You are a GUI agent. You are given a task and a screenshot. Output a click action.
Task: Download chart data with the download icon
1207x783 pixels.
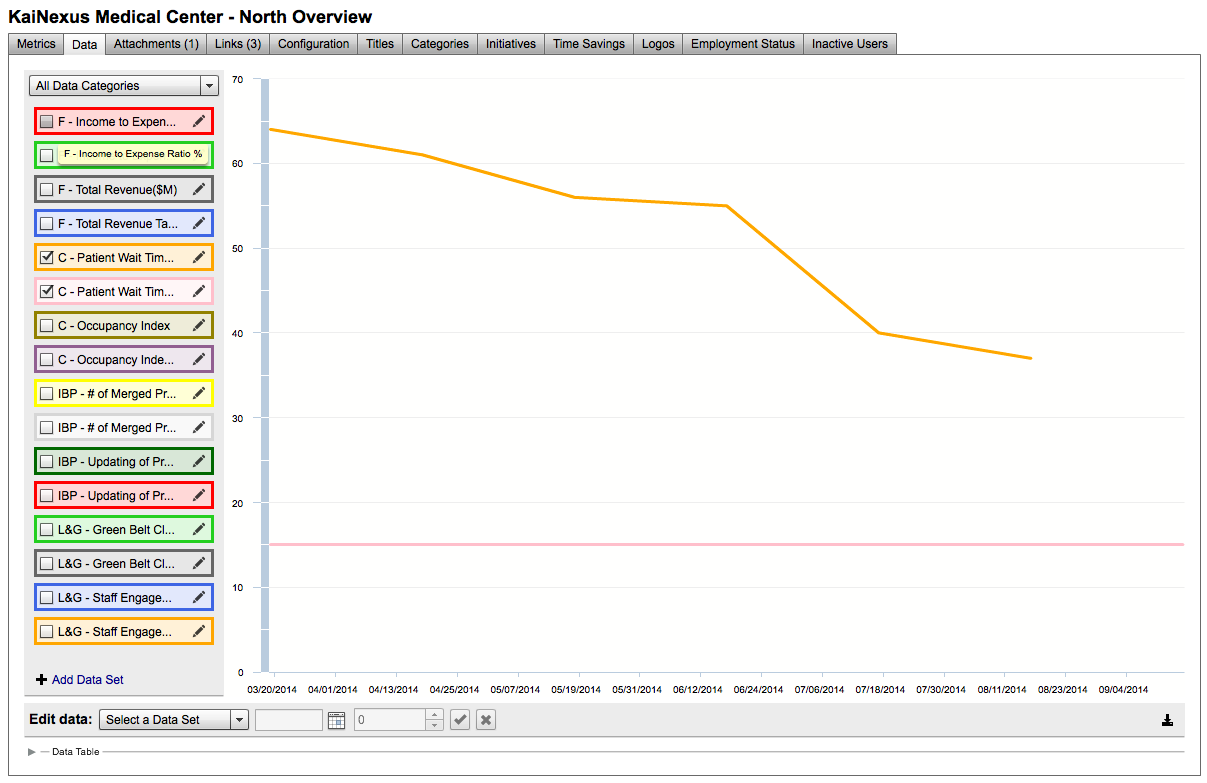[1167, 720]
